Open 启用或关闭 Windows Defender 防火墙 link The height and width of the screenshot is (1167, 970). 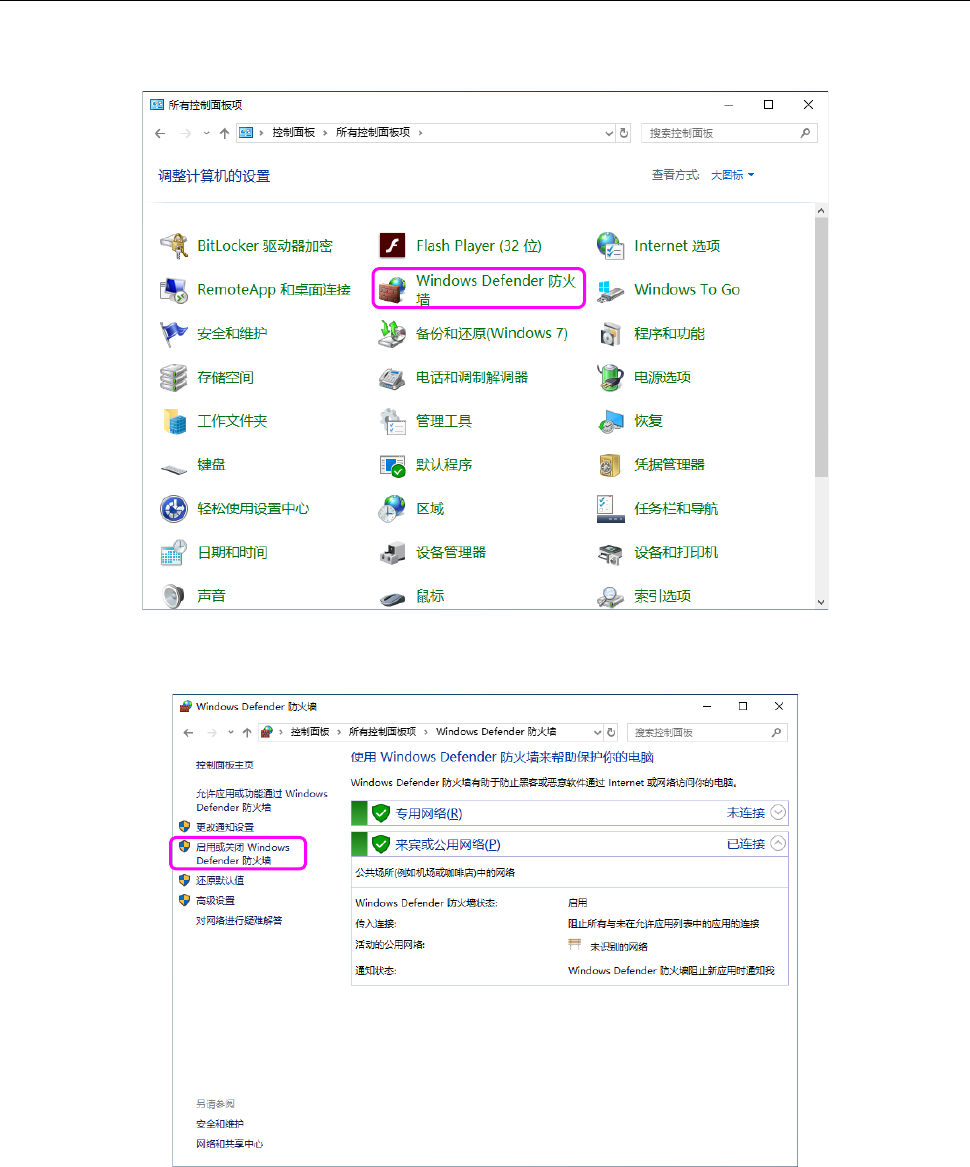pos(243,854)
